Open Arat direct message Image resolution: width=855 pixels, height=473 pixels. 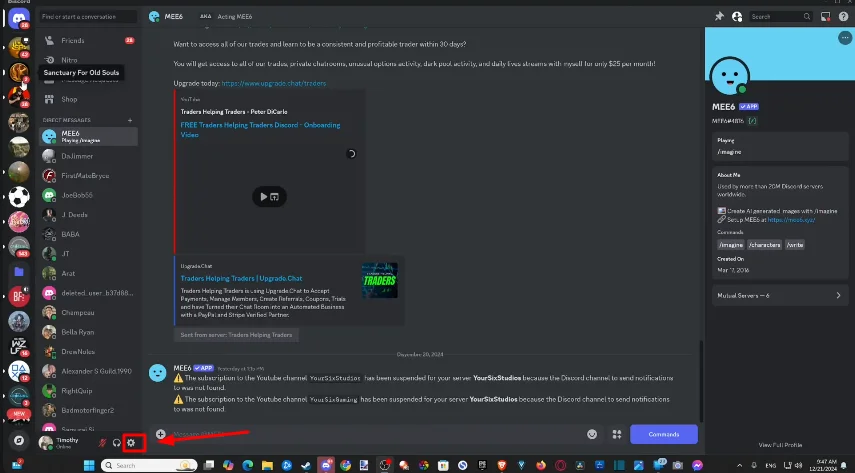[x=89, y=273]
